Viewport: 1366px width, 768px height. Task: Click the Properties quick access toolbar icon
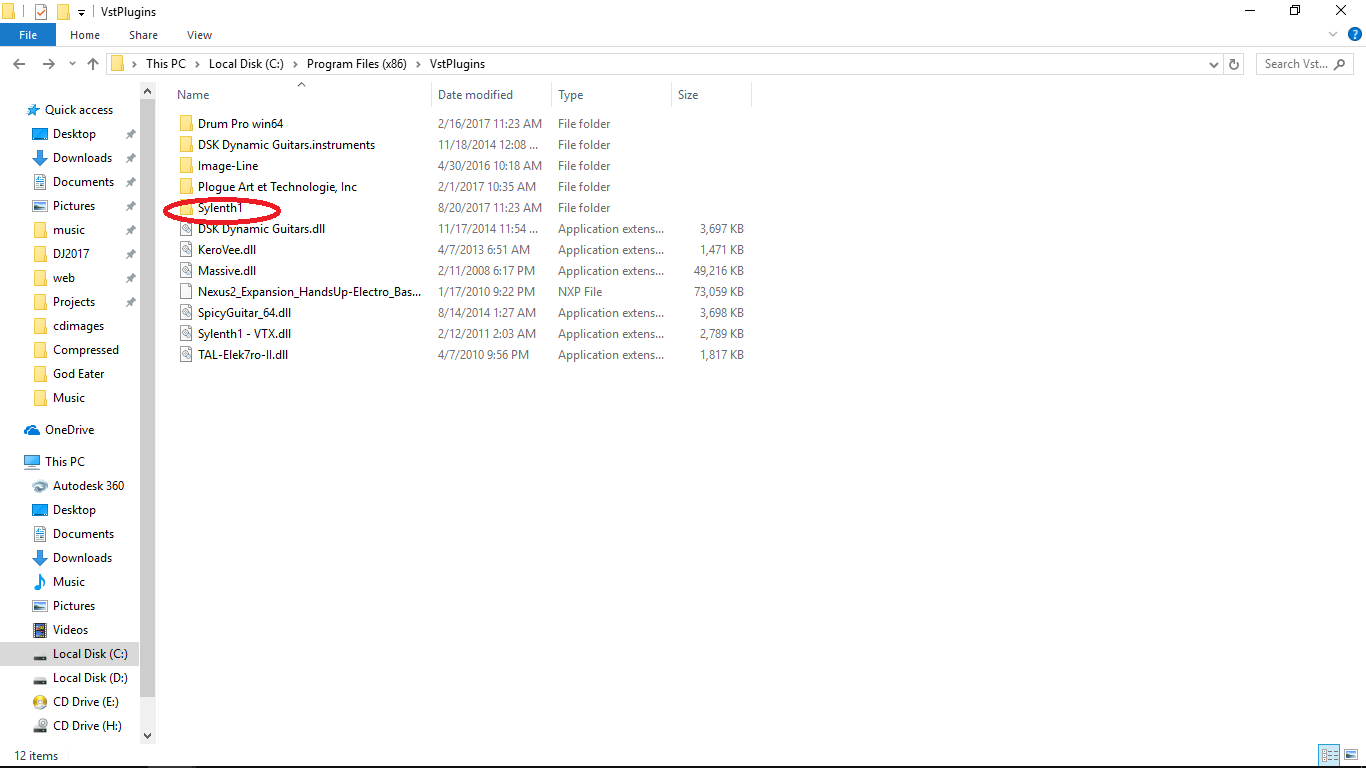pyautogui.click(x=41, y=11)
